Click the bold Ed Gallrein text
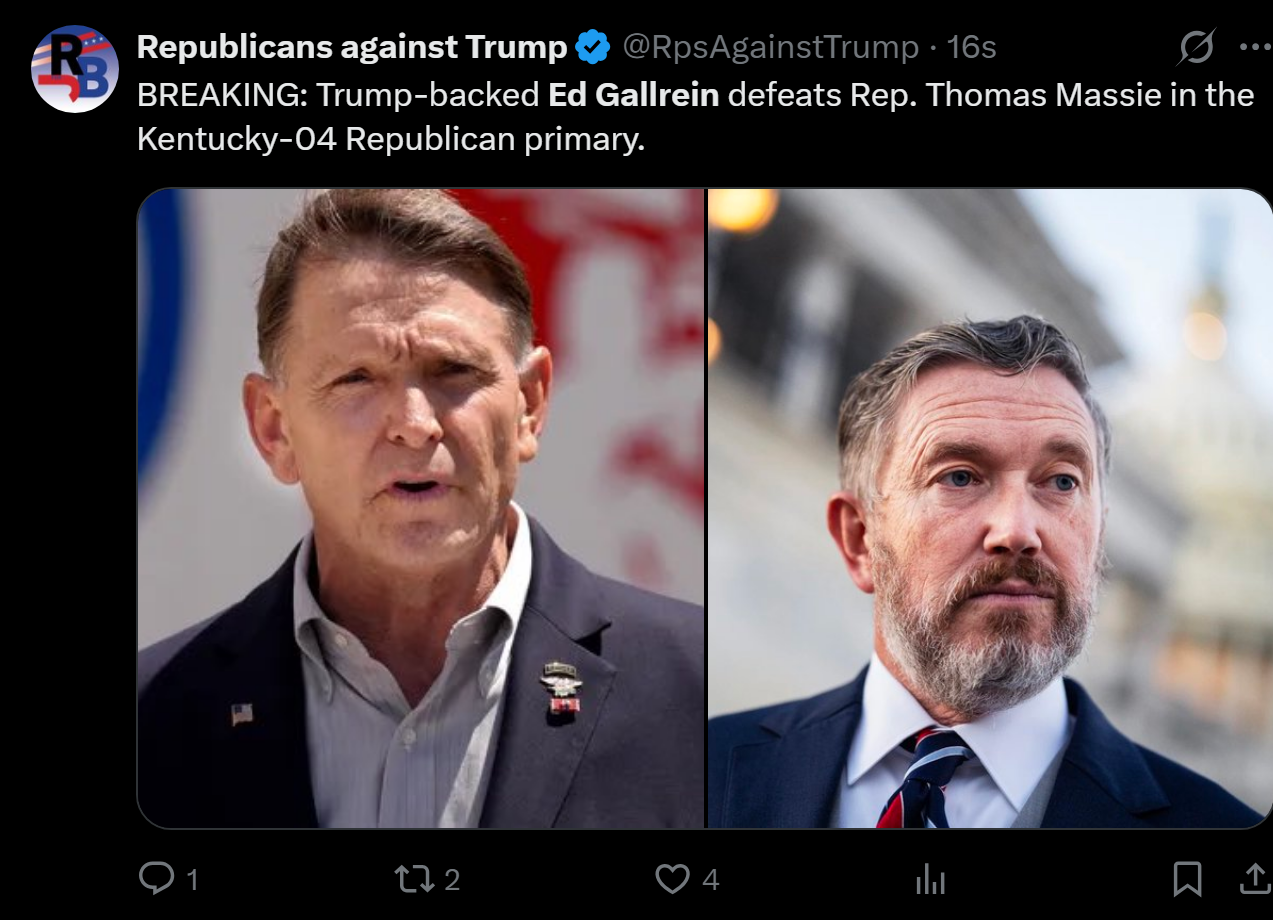 (634, 95)
